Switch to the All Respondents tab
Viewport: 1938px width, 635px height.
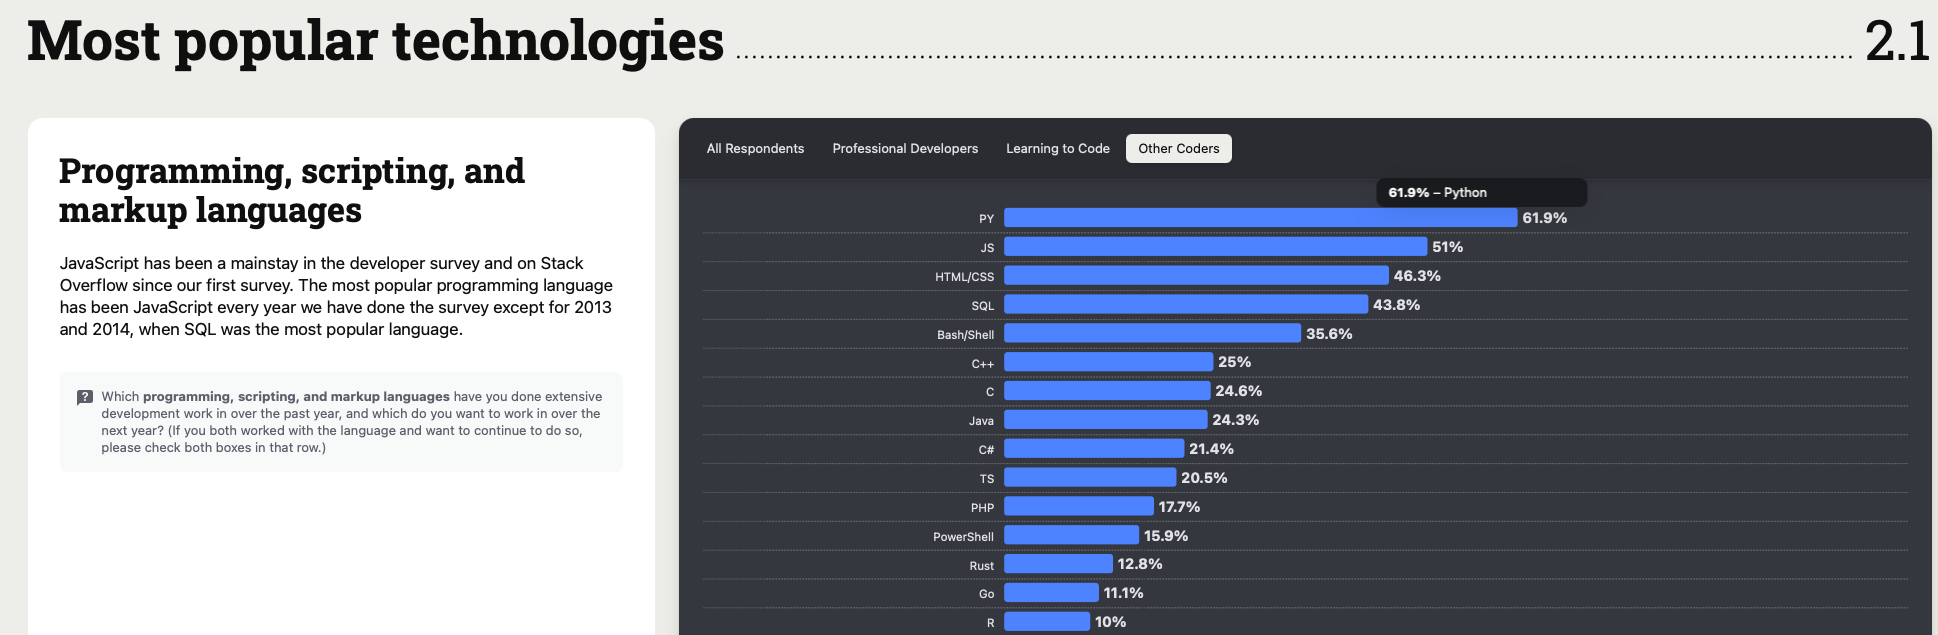[x=755, y=149]
